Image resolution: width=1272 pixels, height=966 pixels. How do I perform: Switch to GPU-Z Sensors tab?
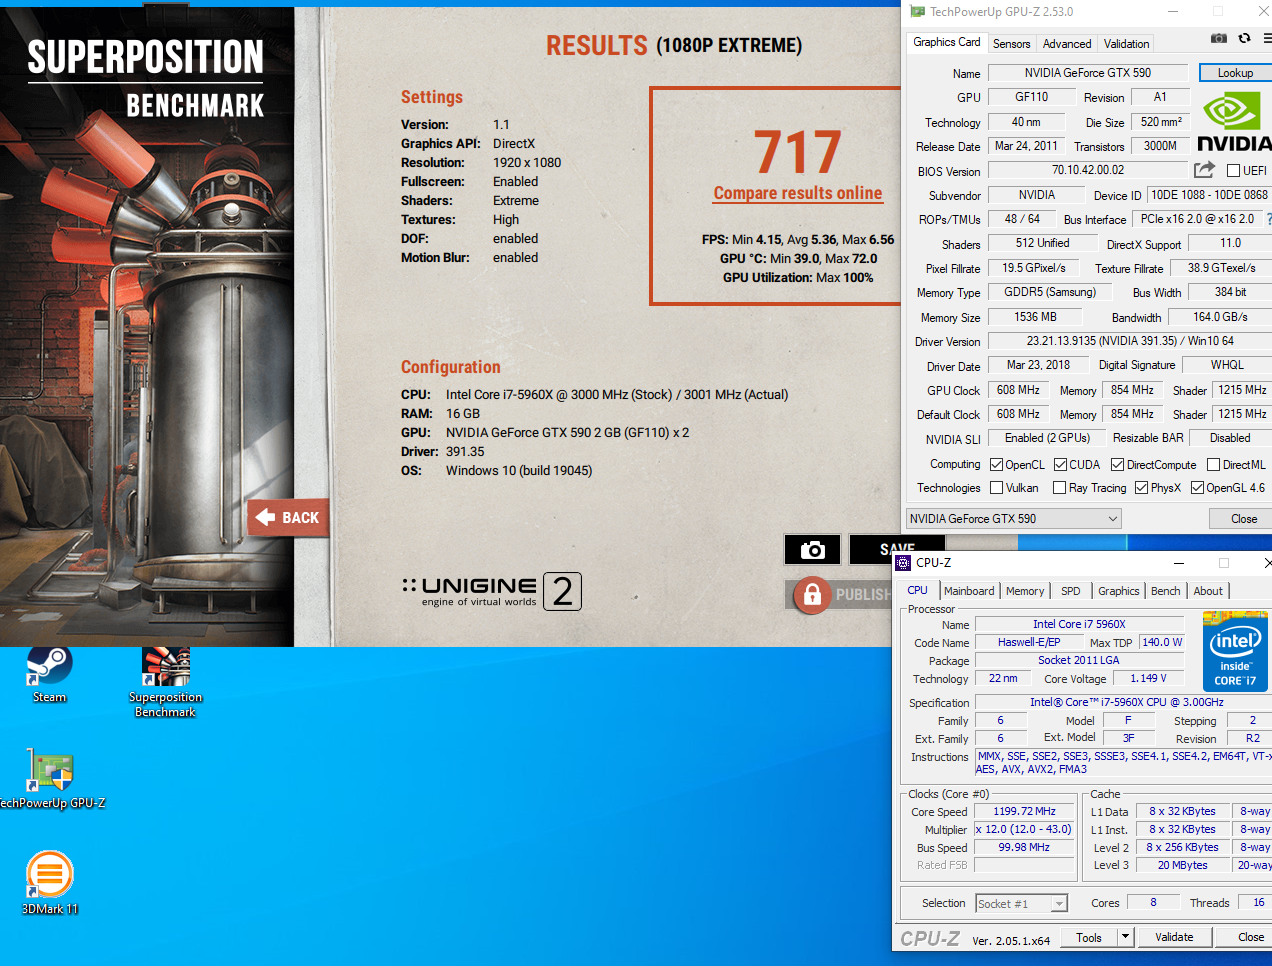click(1011, 44)
